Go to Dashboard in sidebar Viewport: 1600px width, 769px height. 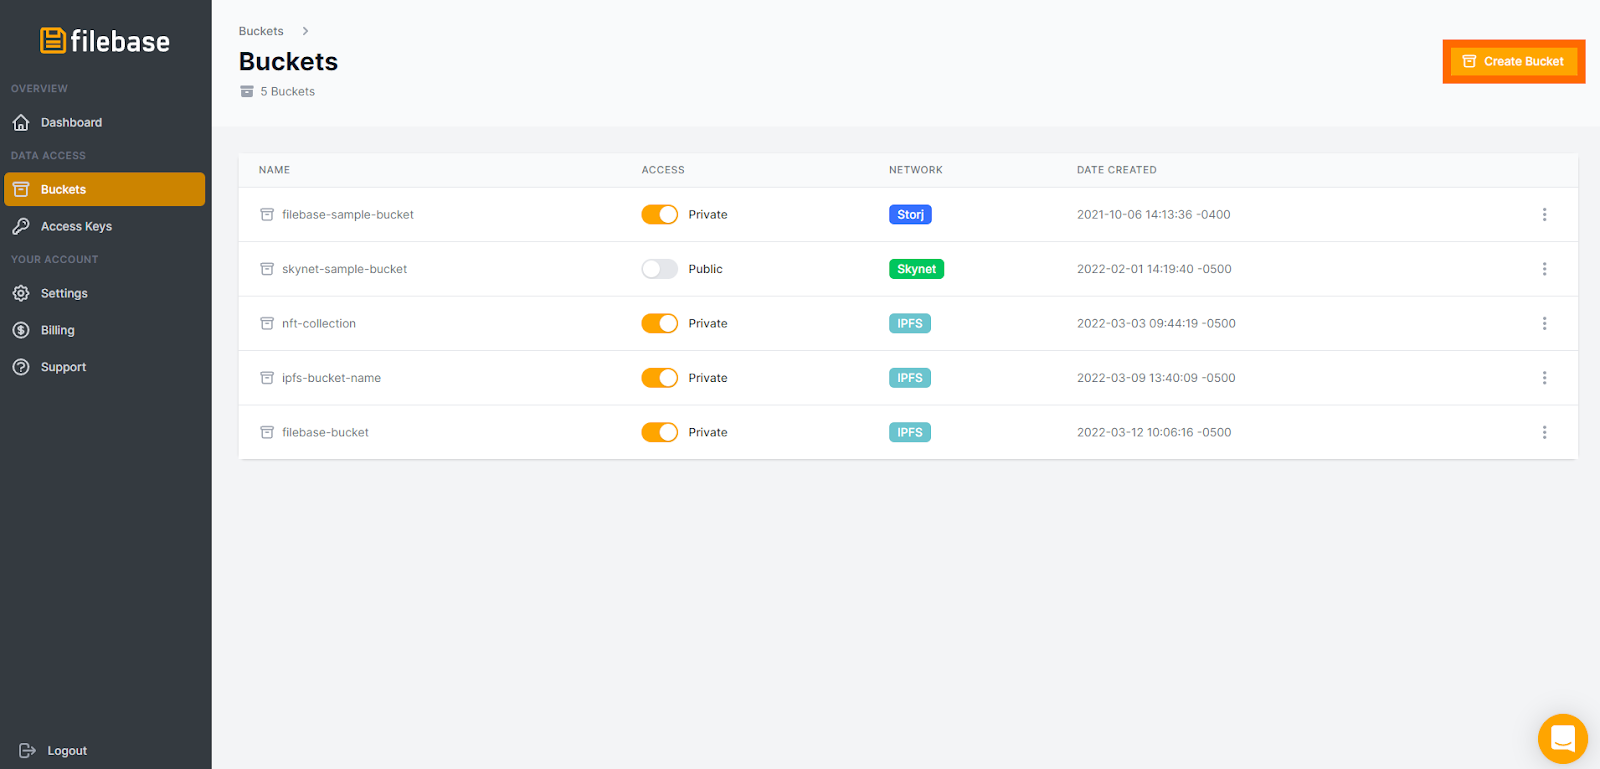coord(71,123)
